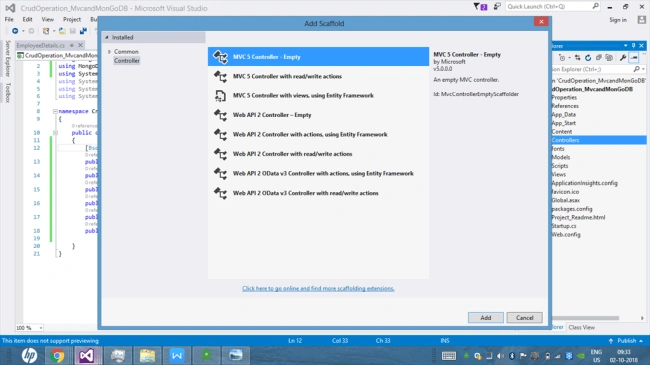Open the New Project dropdown arrow
Image resolution: width=650 pixels, height=365 pixels.
click(x=54, y=31)
